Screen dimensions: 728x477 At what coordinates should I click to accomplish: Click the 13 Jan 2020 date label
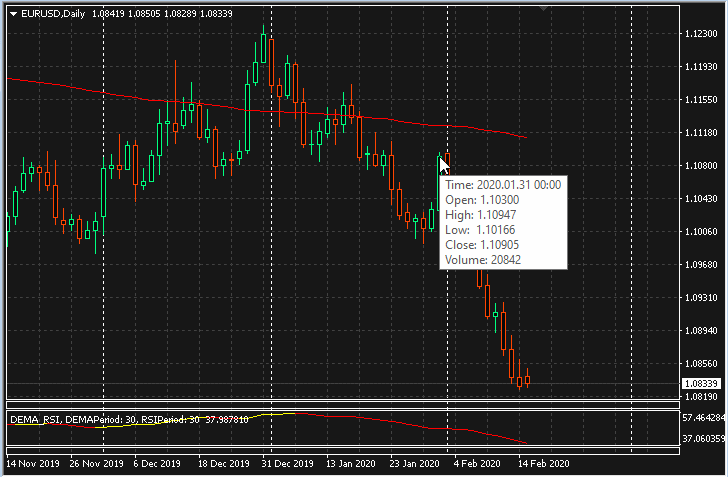point(351,464)
